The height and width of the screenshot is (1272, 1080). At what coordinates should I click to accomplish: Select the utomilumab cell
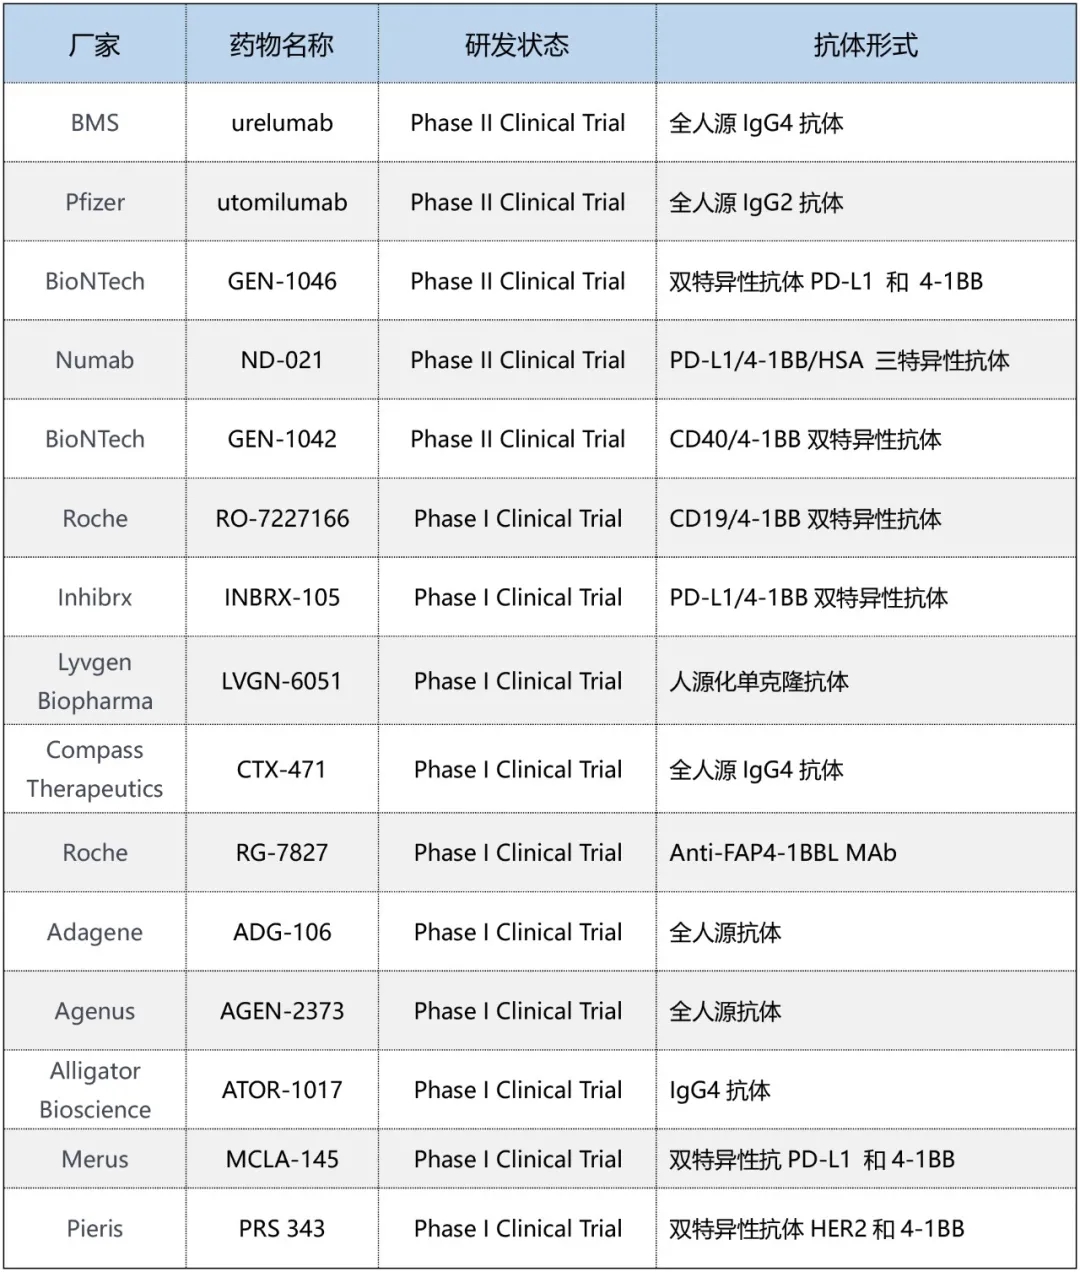[282, 202]
